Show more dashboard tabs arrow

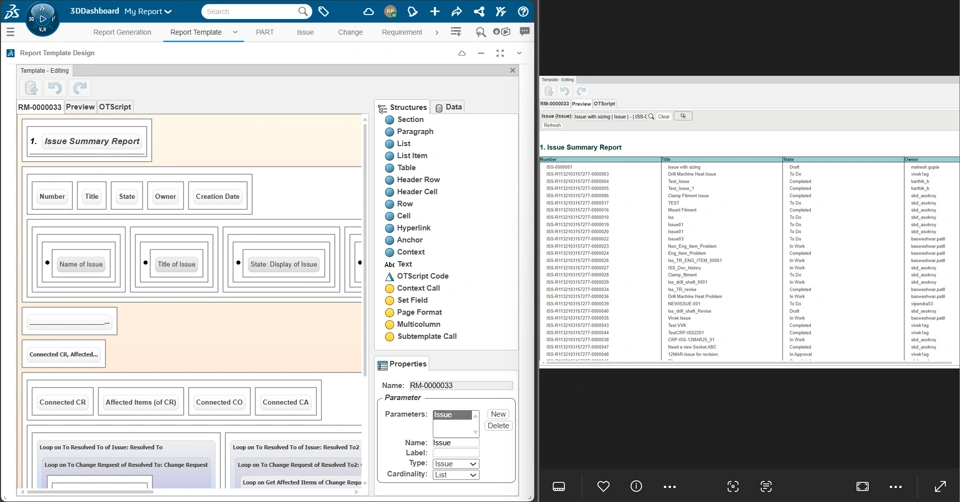pos(437,32)
